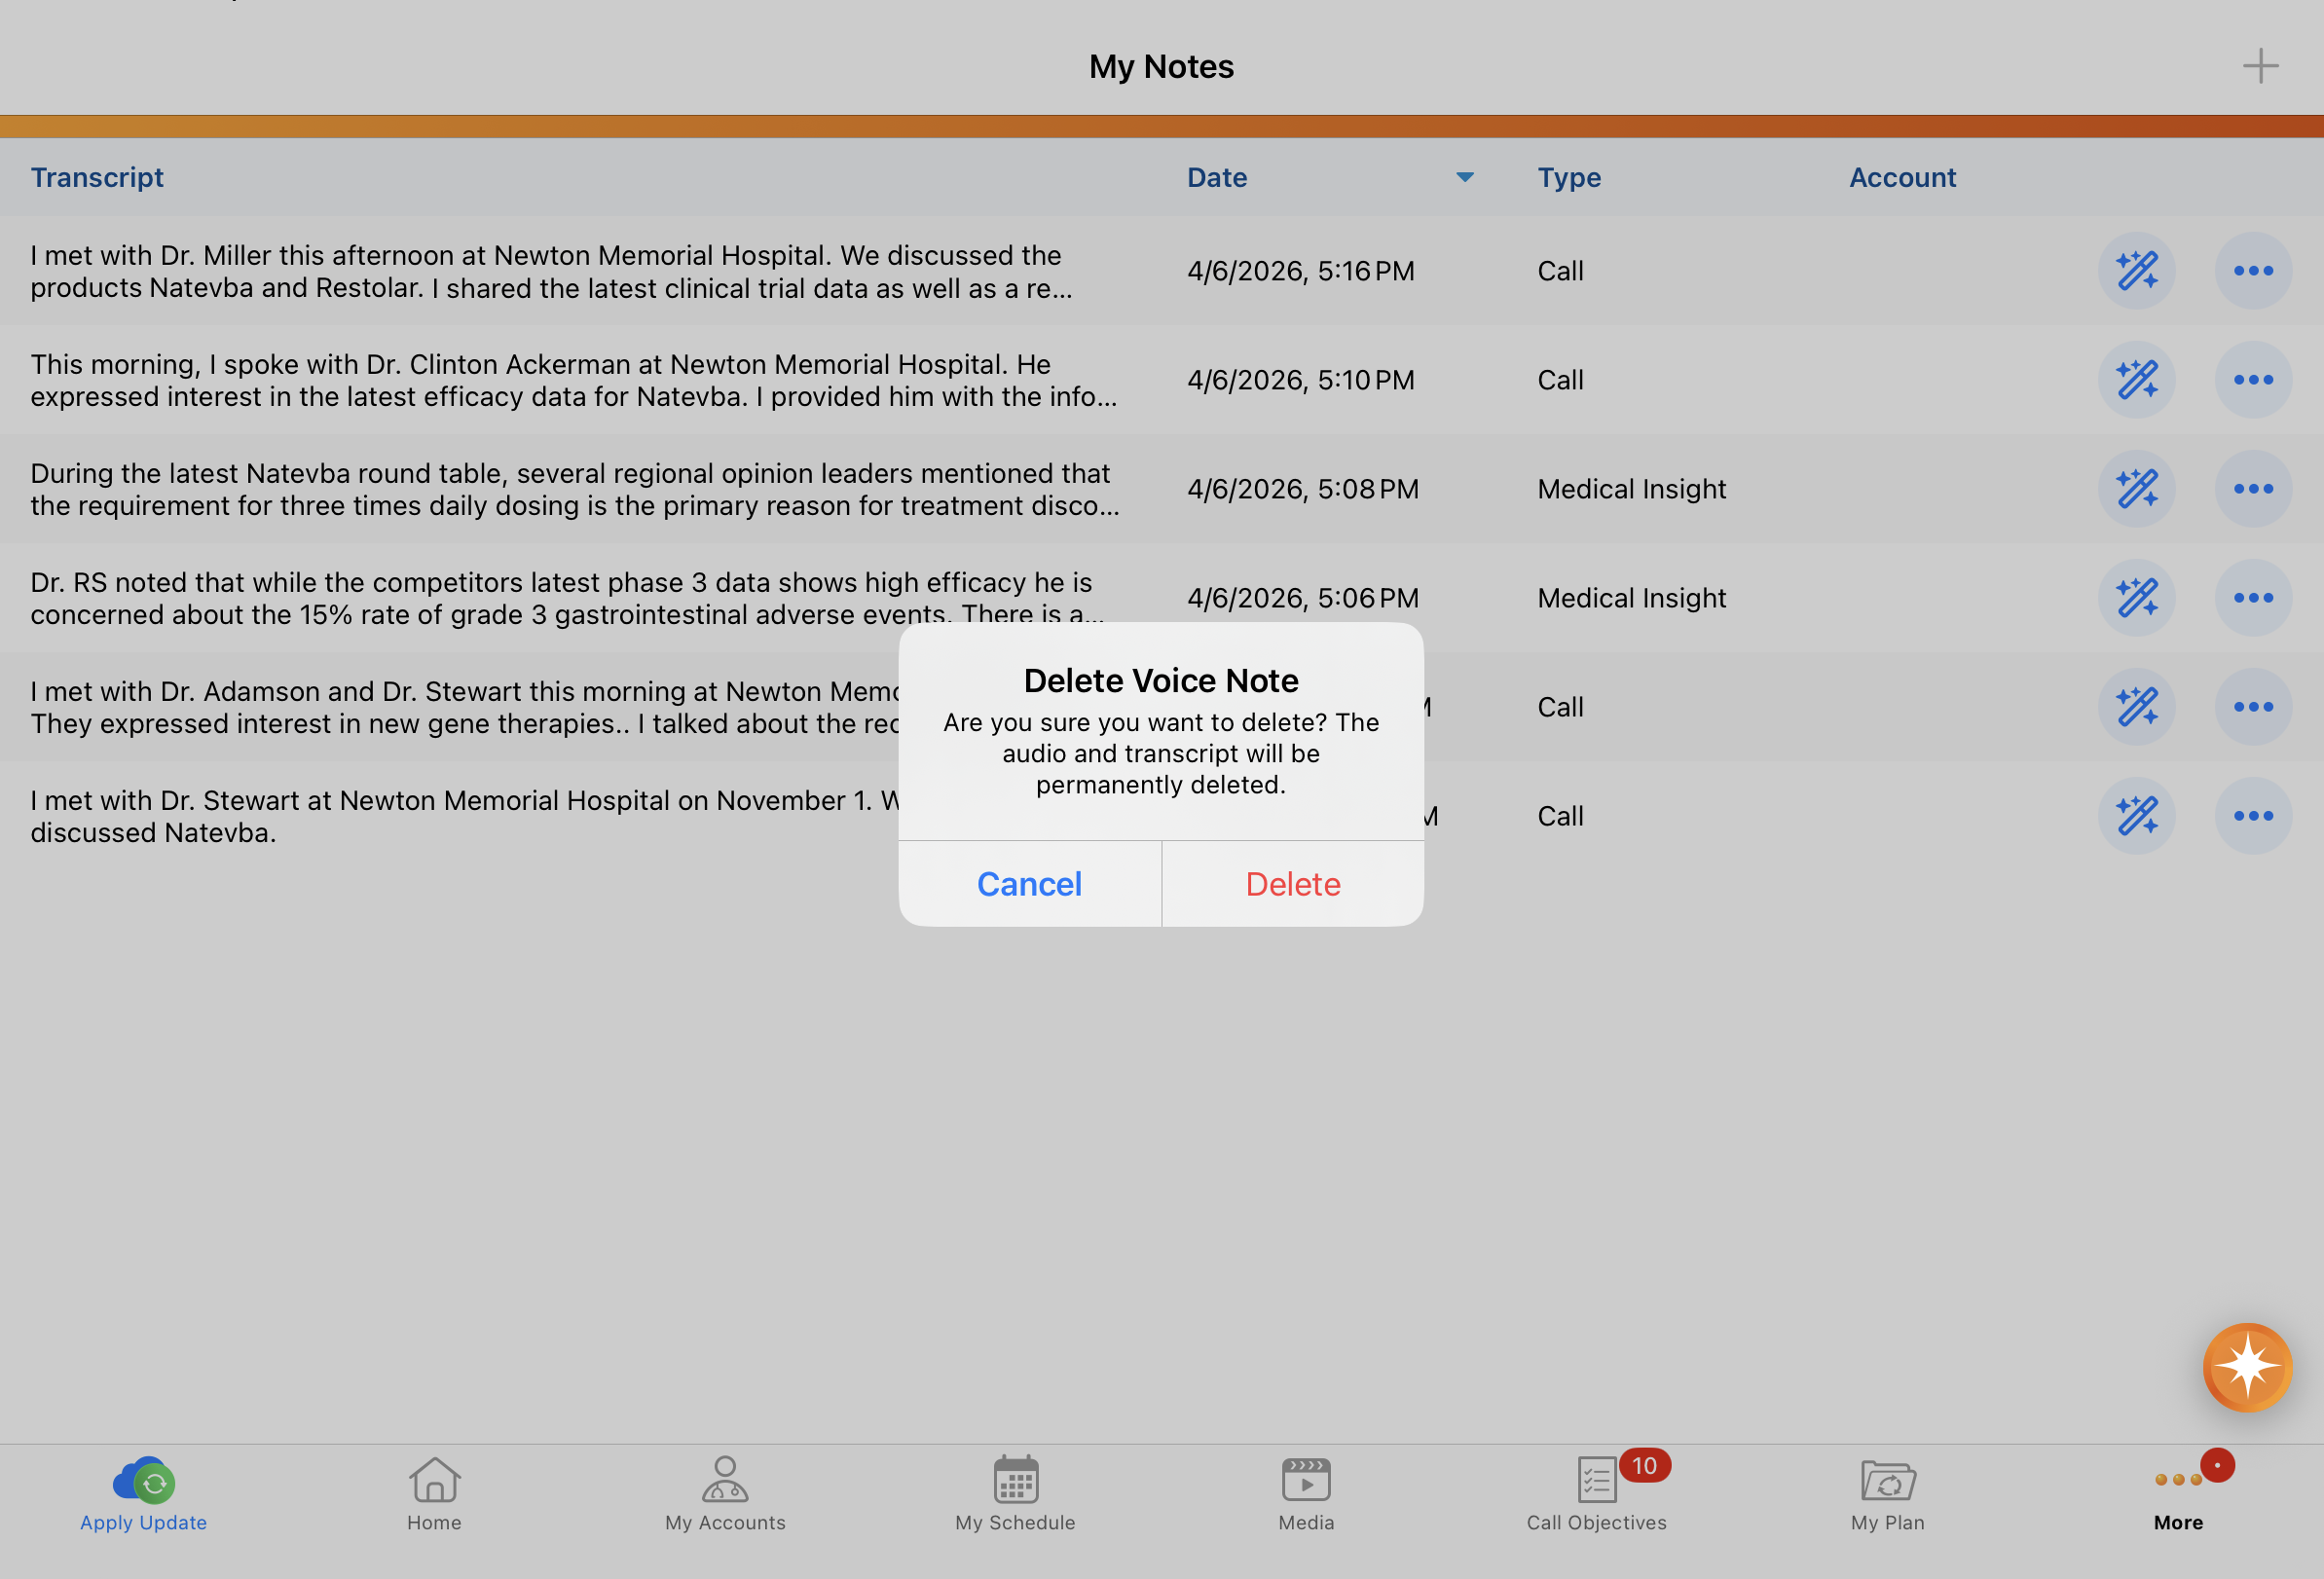Cancel the Delete Voice Note dialog
The height and width of the screenshot is (1579, 2324).
(x=1029, y=884)
